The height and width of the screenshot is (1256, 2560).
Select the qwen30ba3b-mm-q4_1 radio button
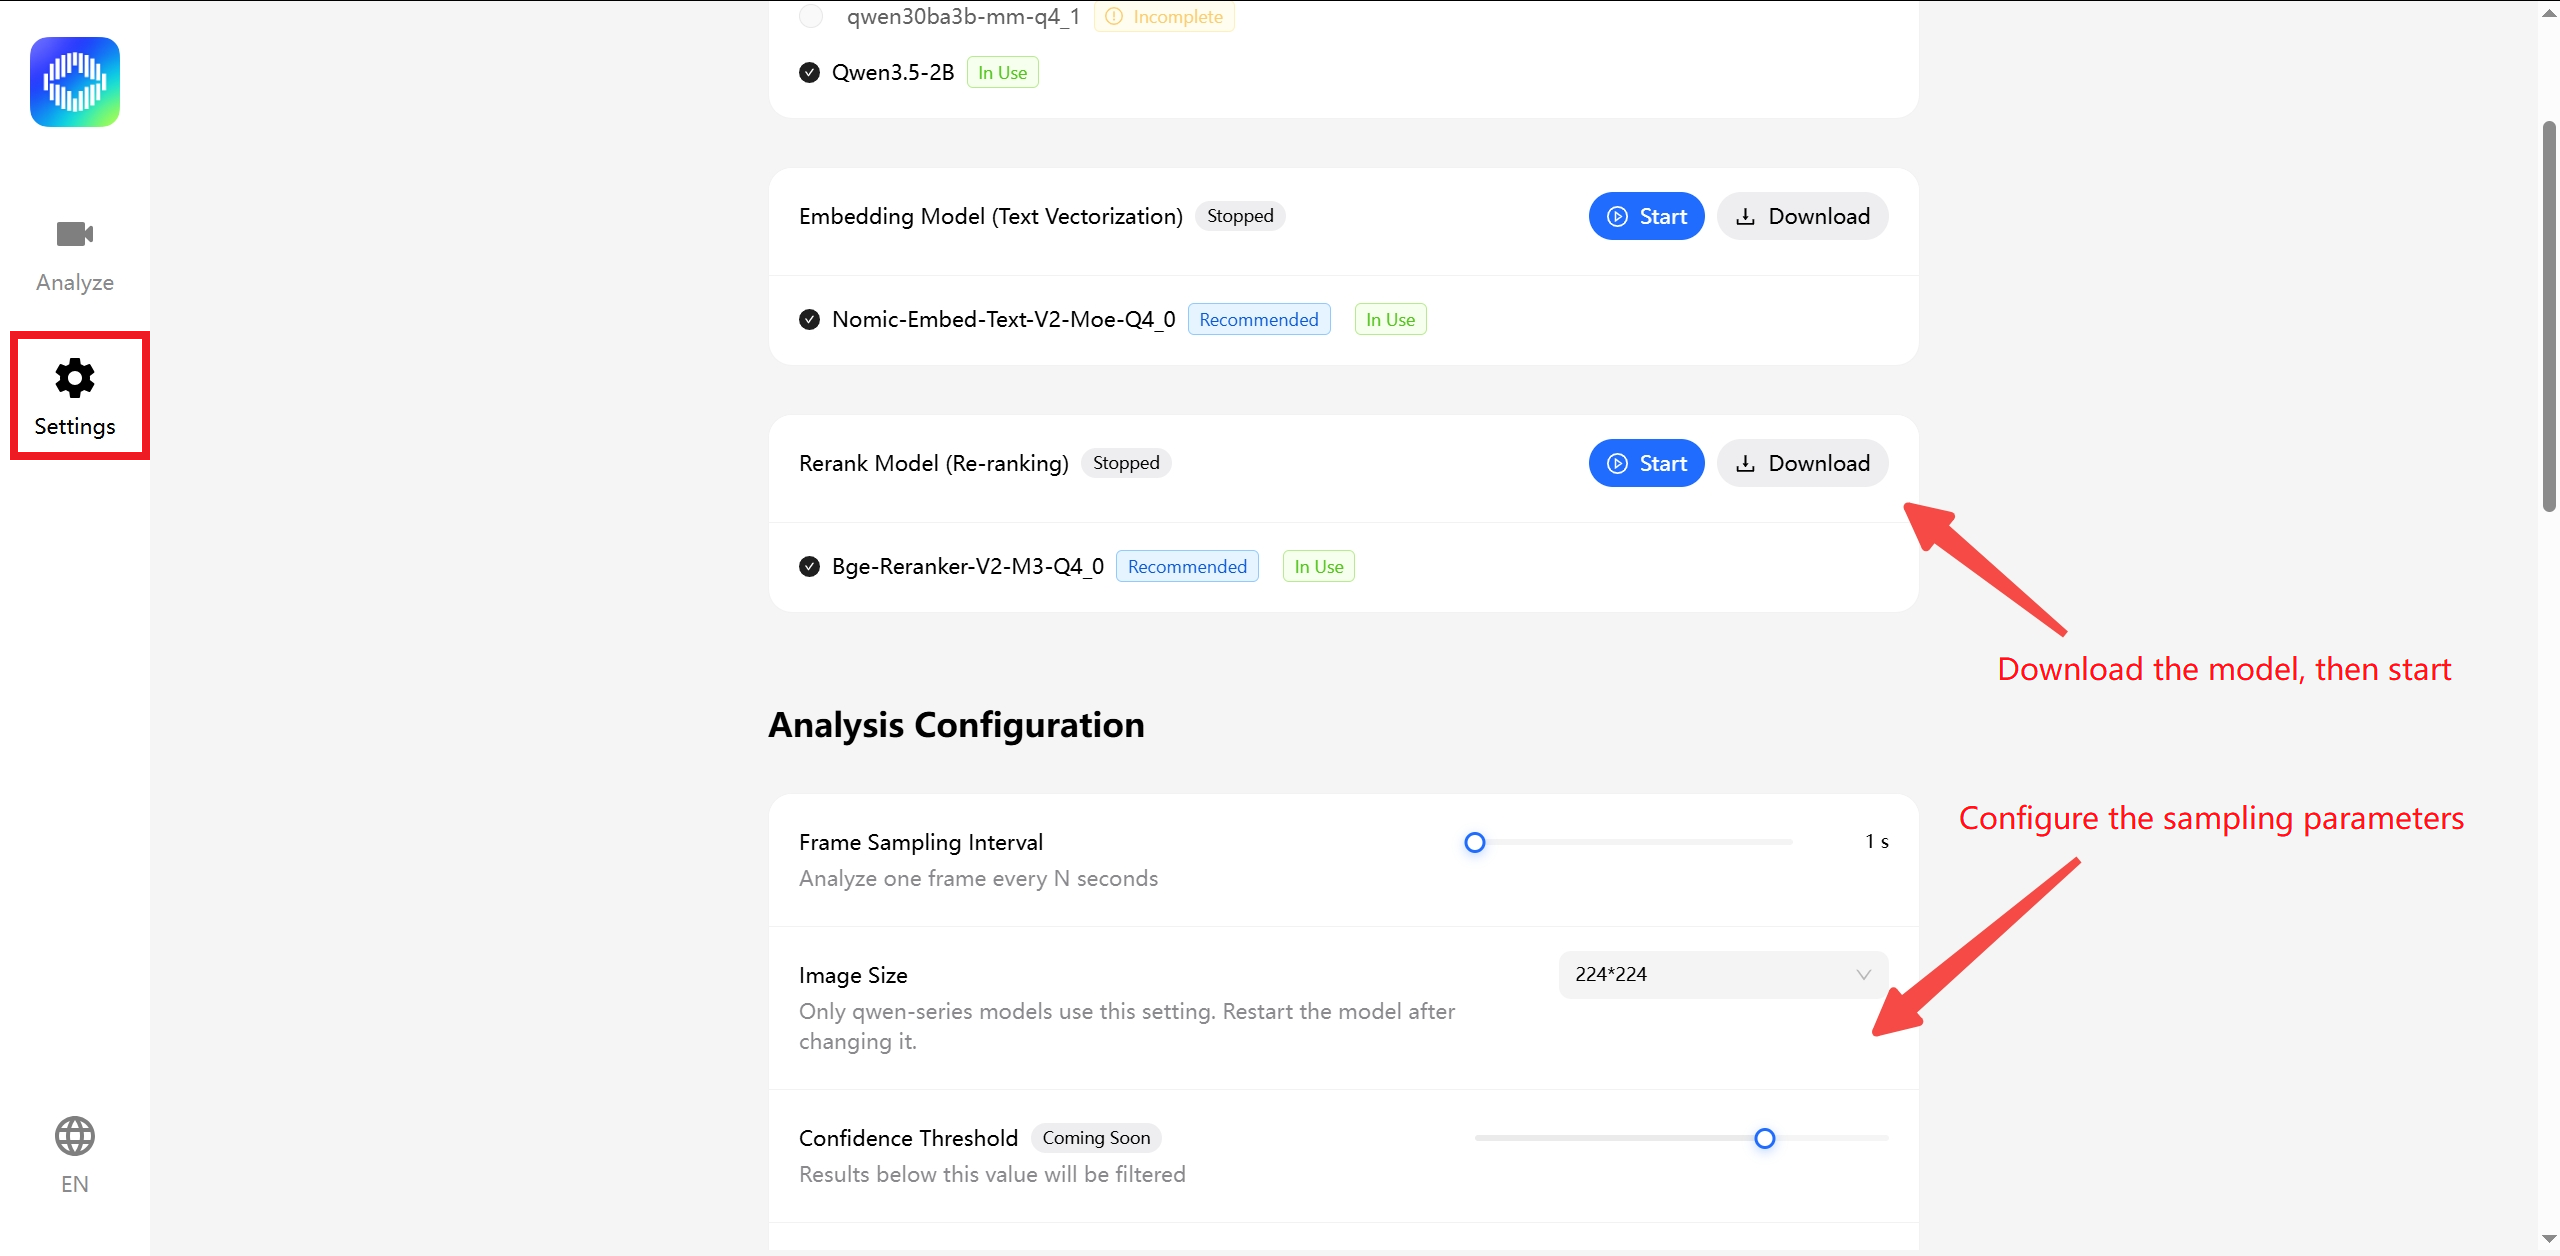pyautogui.click(x=811, y=16)
